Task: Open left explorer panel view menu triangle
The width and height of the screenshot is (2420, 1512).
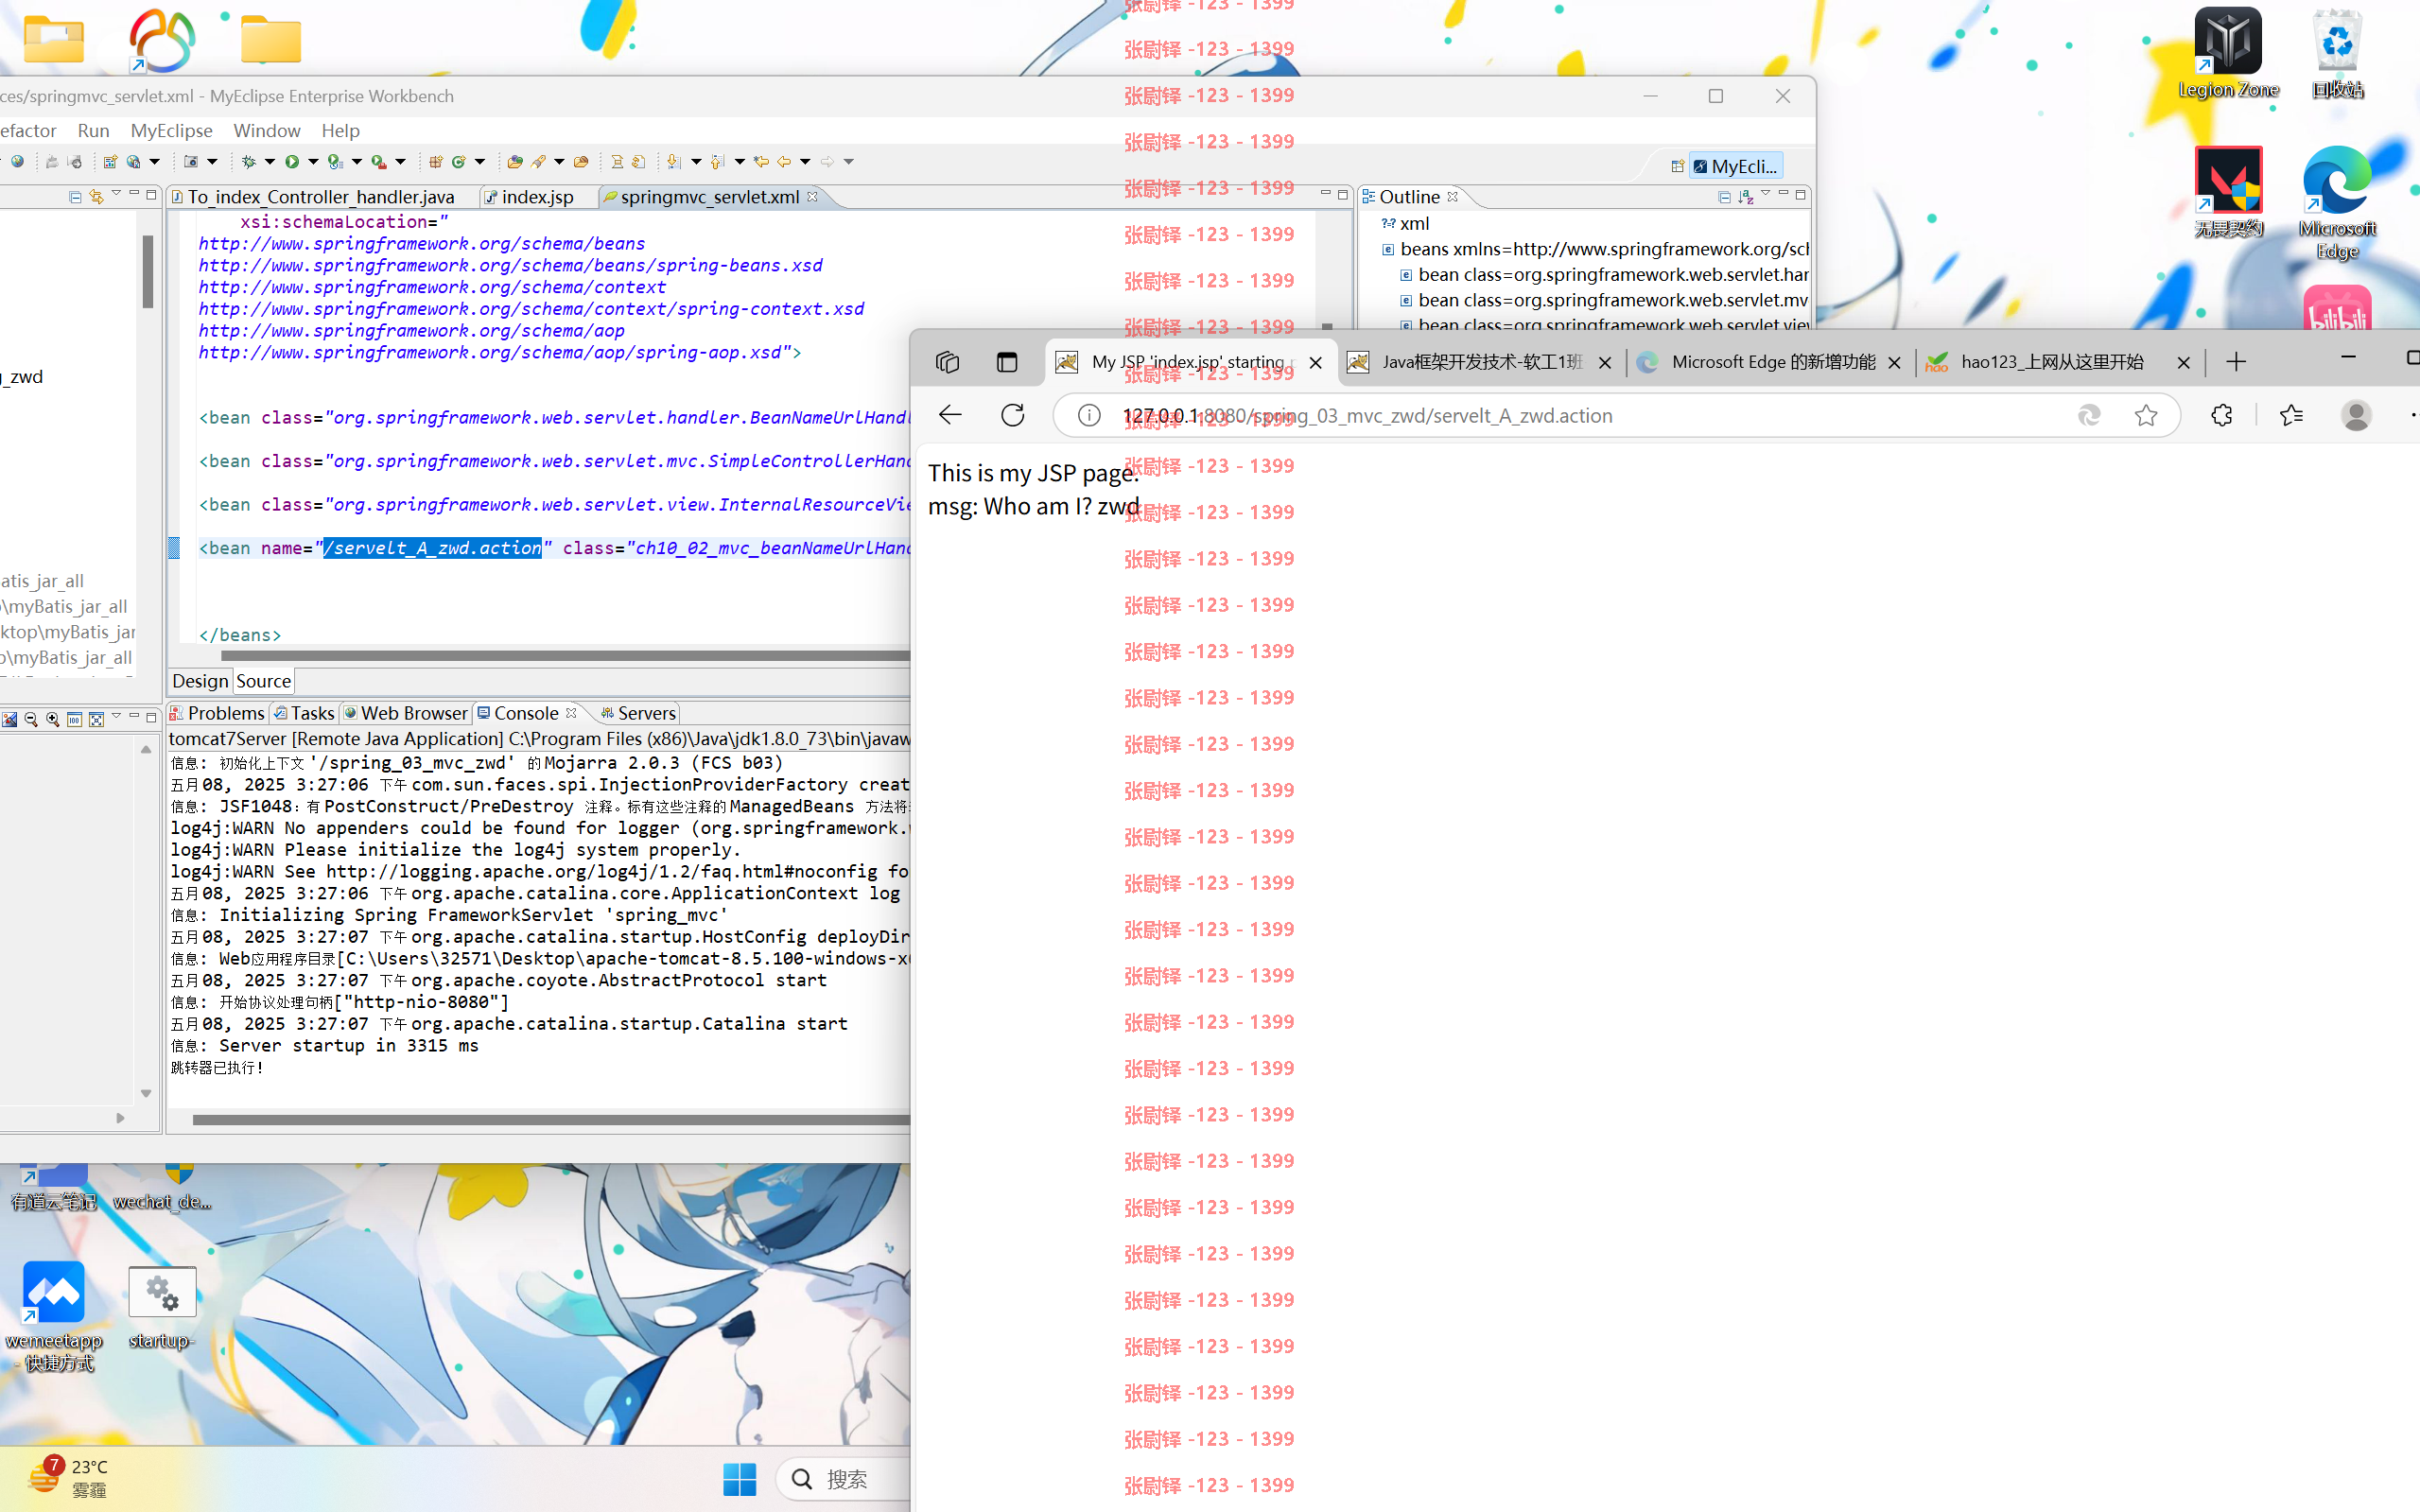Action: 116,194
